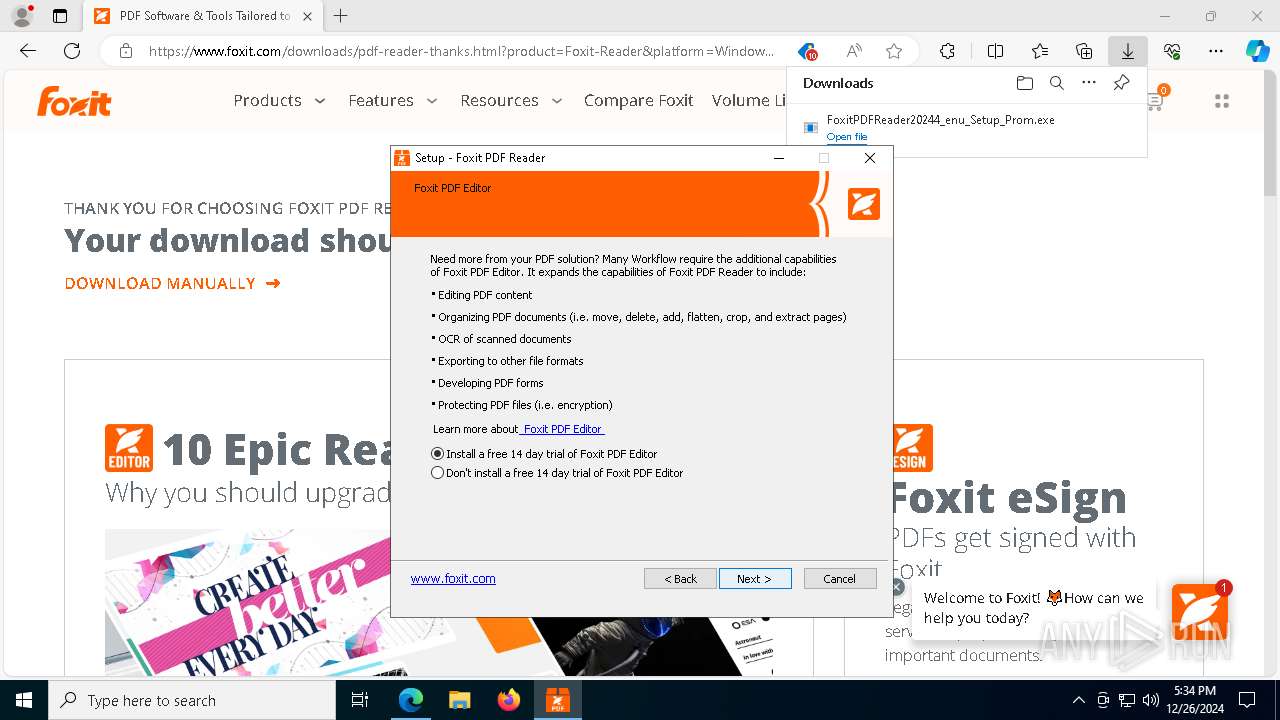Screen dimensions: 1280x720
Task: Refresh the browser page
Action: [72, 51]
